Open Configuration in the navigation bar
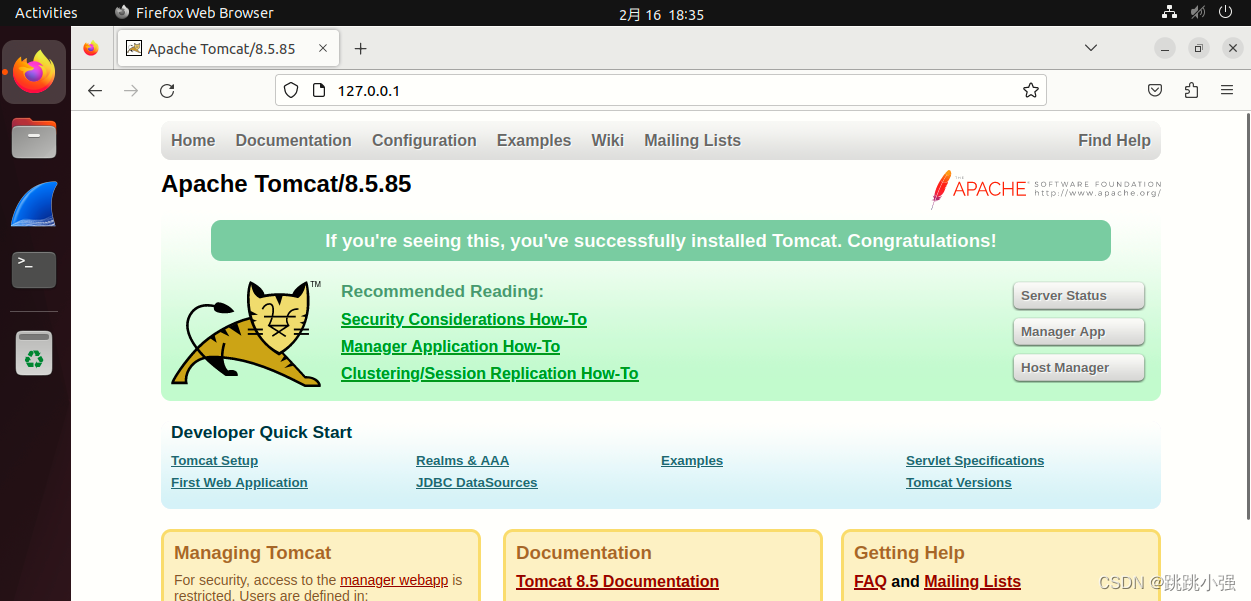This screenshot has width=1251, height=601. click(x=424, y=140)
